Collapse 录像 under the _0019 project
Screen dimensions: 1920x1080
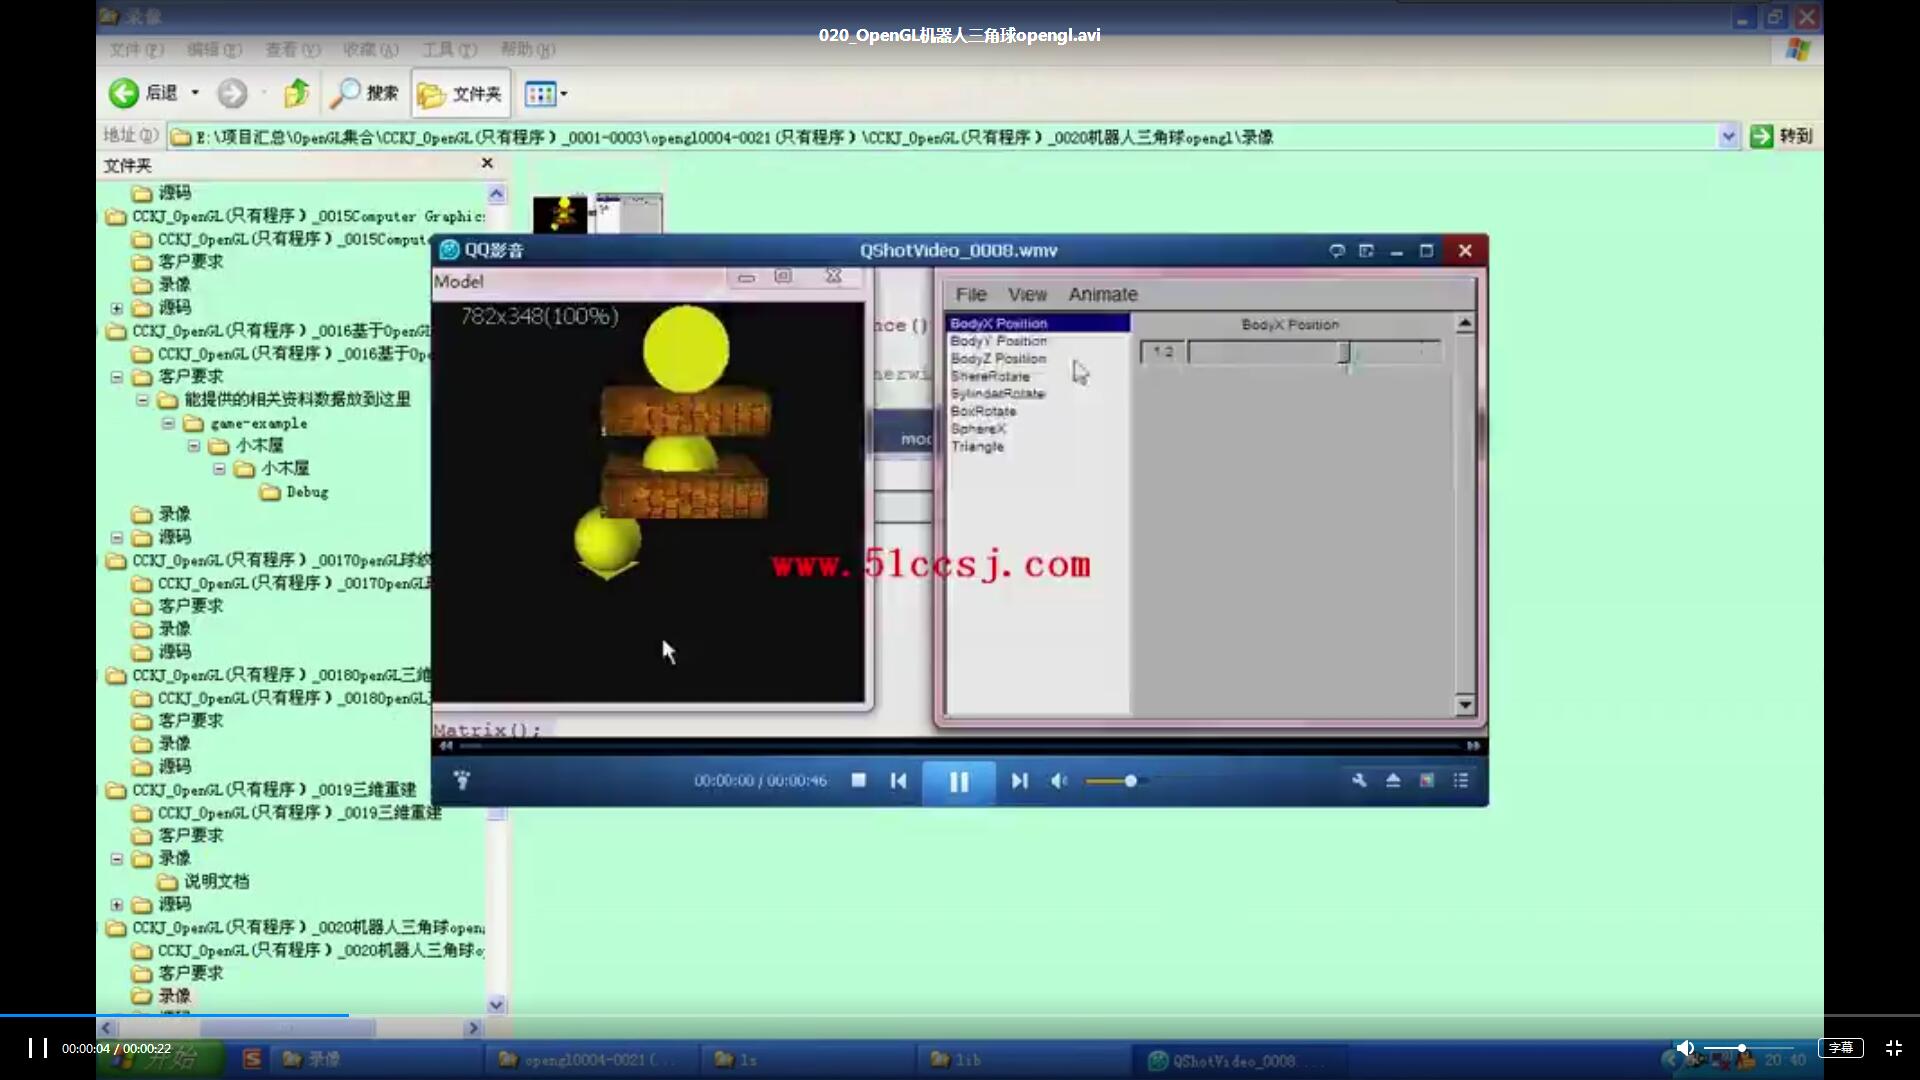(117, 858)
